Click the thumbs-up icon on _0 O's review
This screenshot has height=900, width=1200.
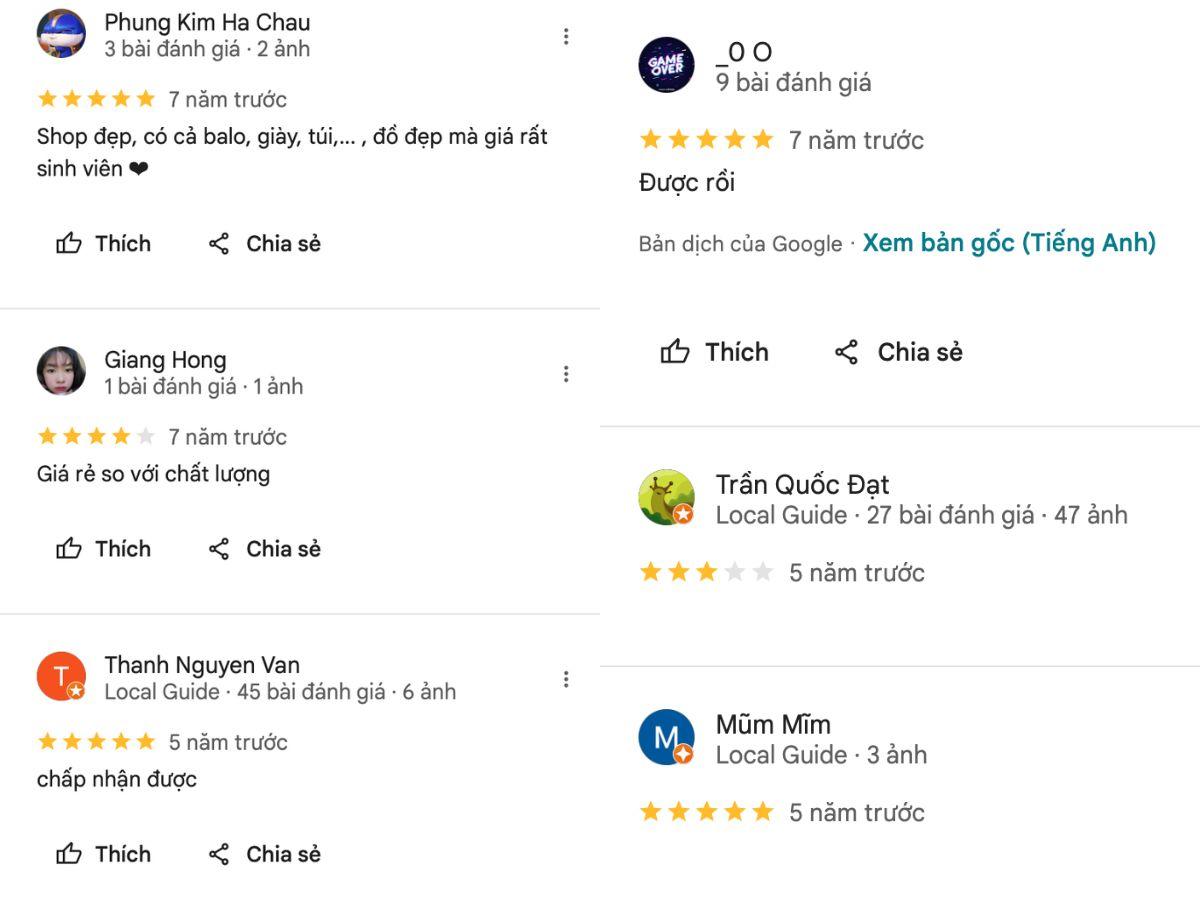(675, 352)
